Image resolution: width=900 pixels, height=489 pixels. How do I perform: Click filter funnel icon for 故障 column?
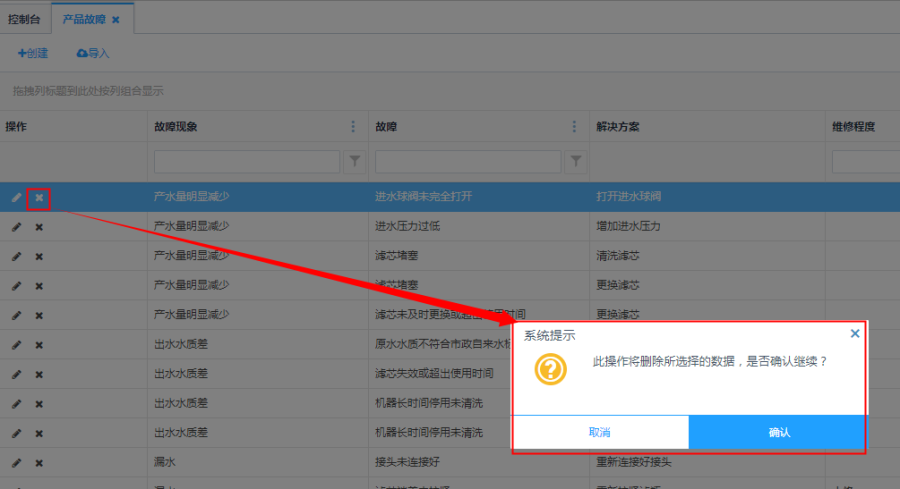[576, 161]
